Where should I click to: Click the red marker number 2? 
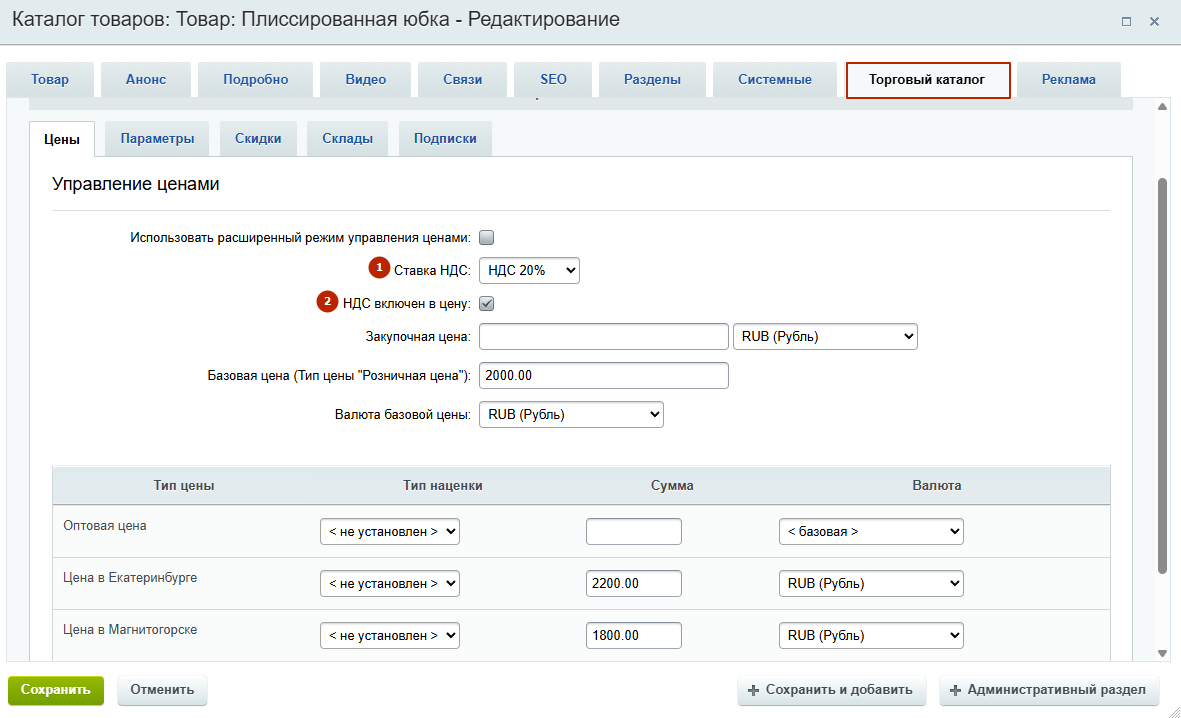click(328, 301)
